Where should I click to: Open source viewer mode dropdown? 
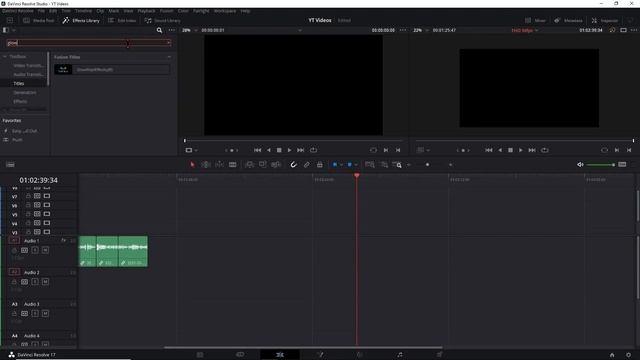point(191,150)
